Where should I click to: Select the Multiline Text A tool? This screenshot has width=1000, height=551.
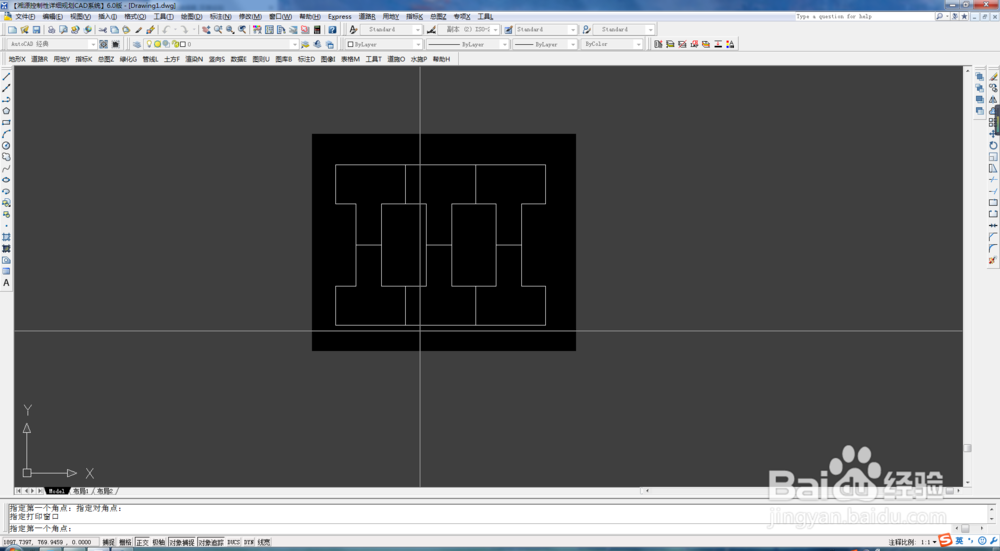(6, 283)
